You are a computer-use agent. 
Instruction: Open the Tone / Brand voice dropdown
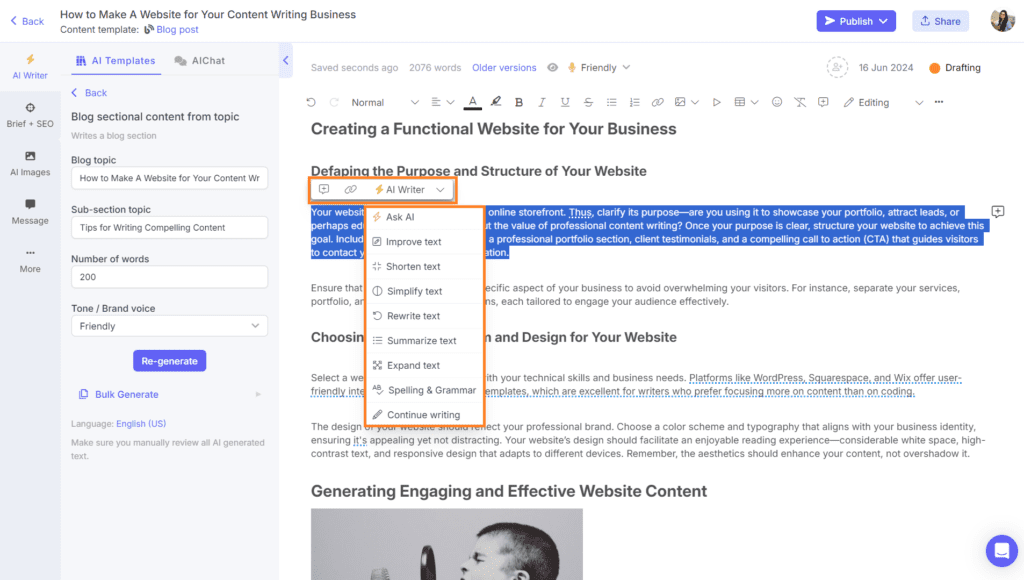(169, 326)
